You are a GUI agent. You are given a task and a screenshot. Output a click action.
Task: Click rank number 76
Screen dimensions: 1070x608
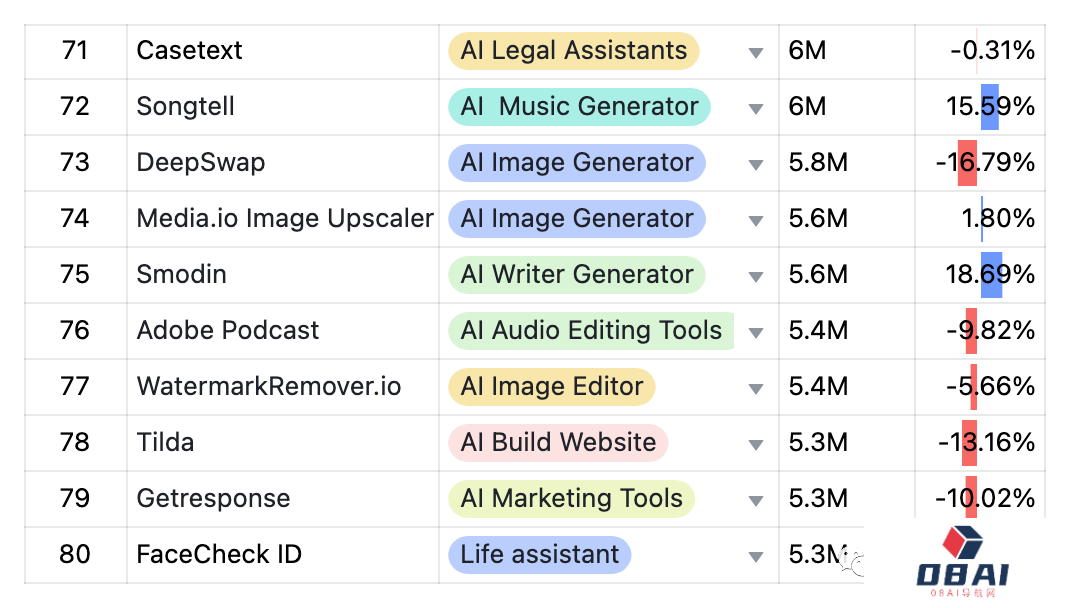click(75, 330)
